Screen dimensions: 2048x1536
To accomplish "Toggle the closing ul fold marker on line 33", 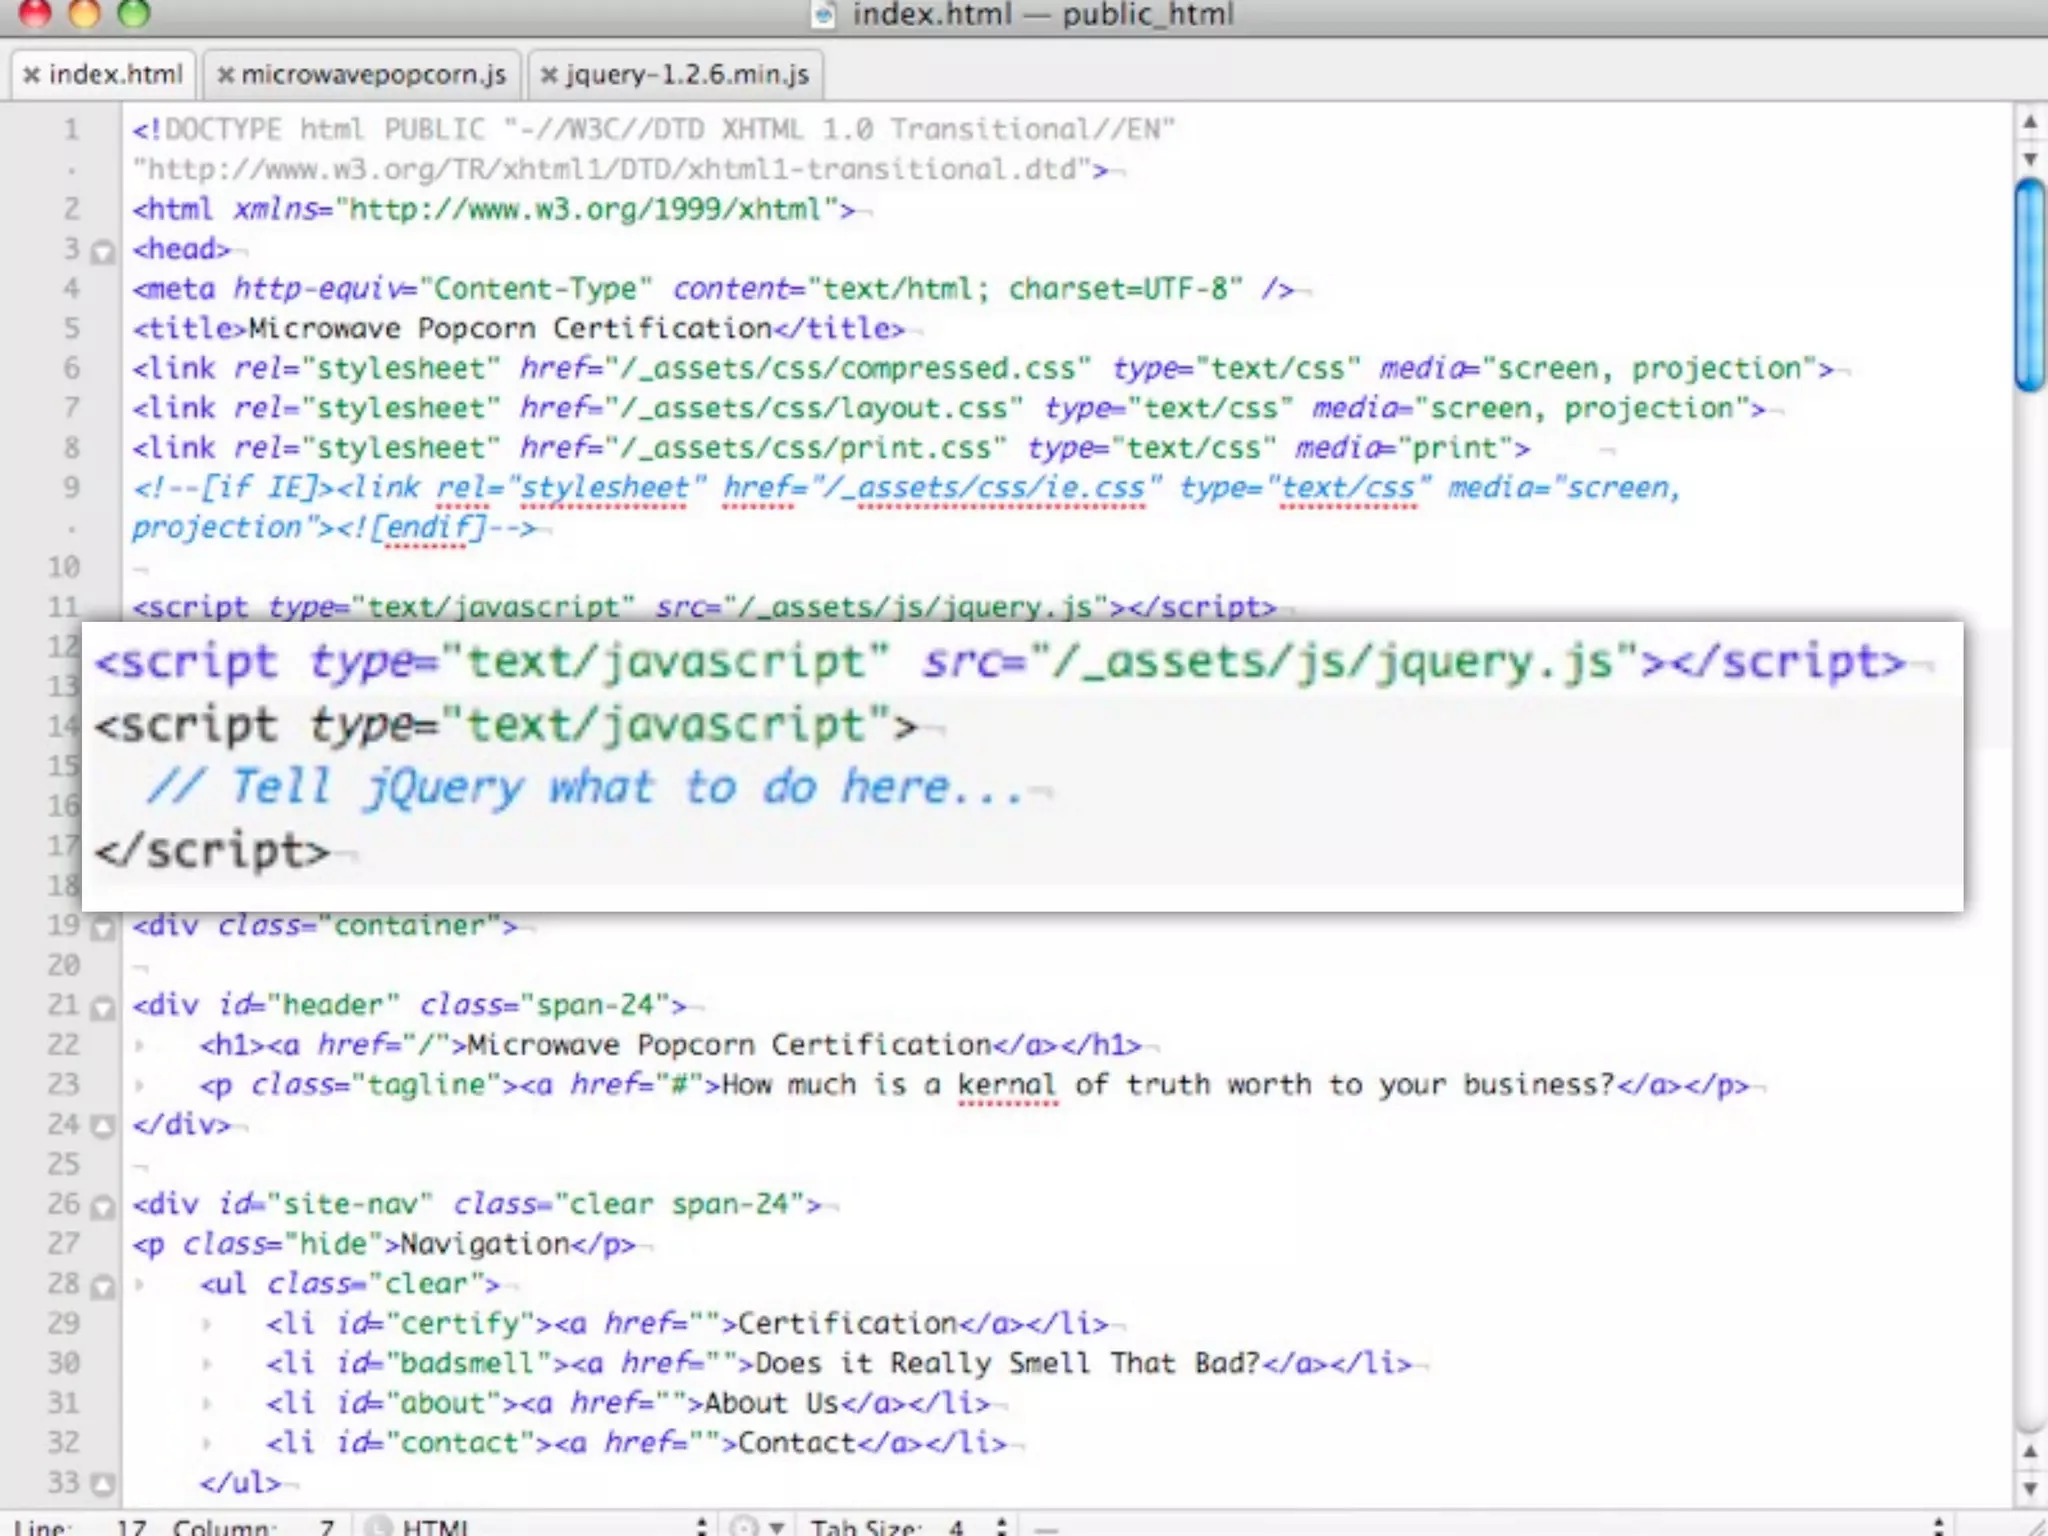I will point(102,1484).
